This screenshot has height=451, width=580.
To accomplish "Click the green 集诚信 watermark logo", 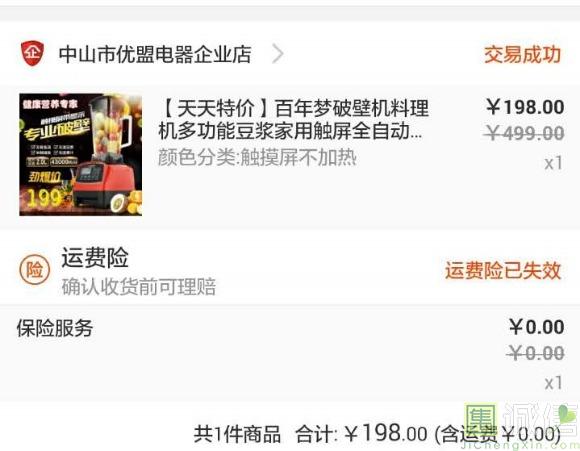I will pyautogui.click(x=521, y=426).
